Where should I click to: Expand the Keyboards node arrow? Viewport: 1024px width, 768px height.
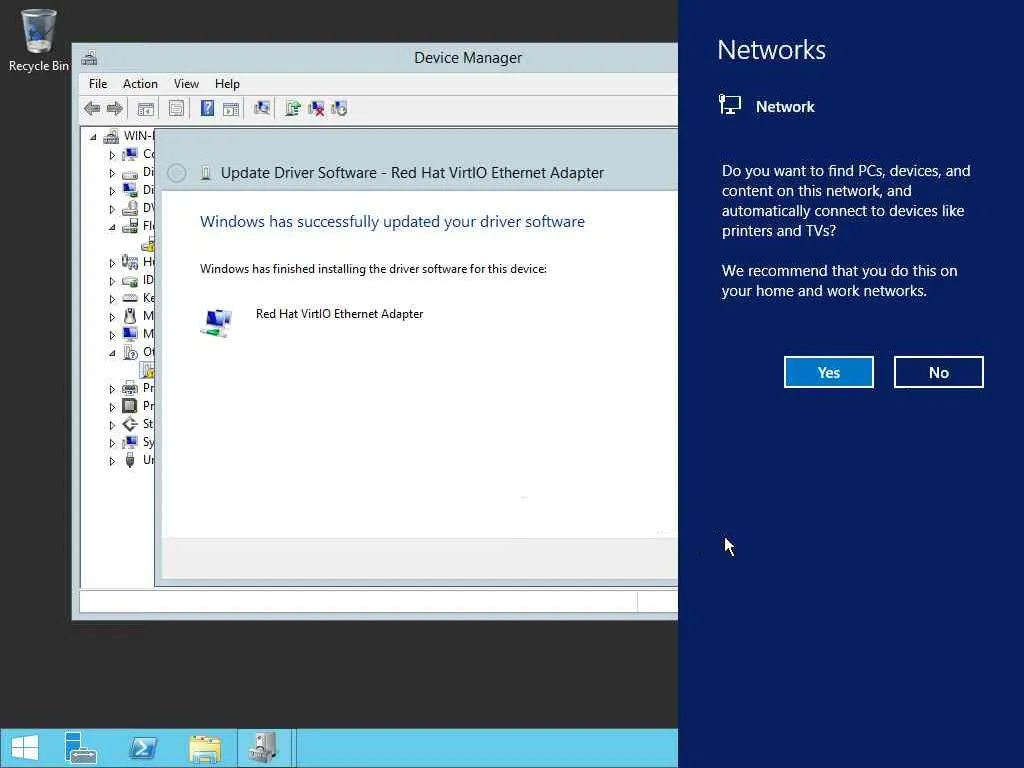112,299
